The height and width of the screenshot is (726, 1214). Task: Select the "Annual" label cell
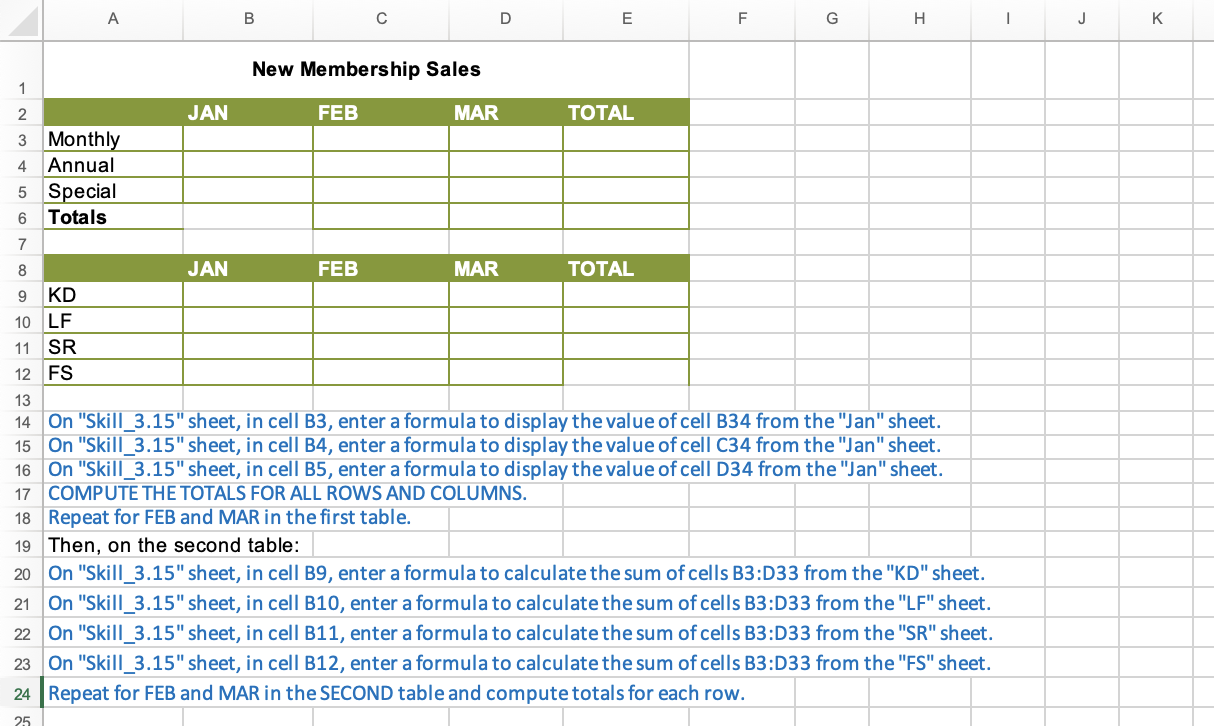point(112,165)
